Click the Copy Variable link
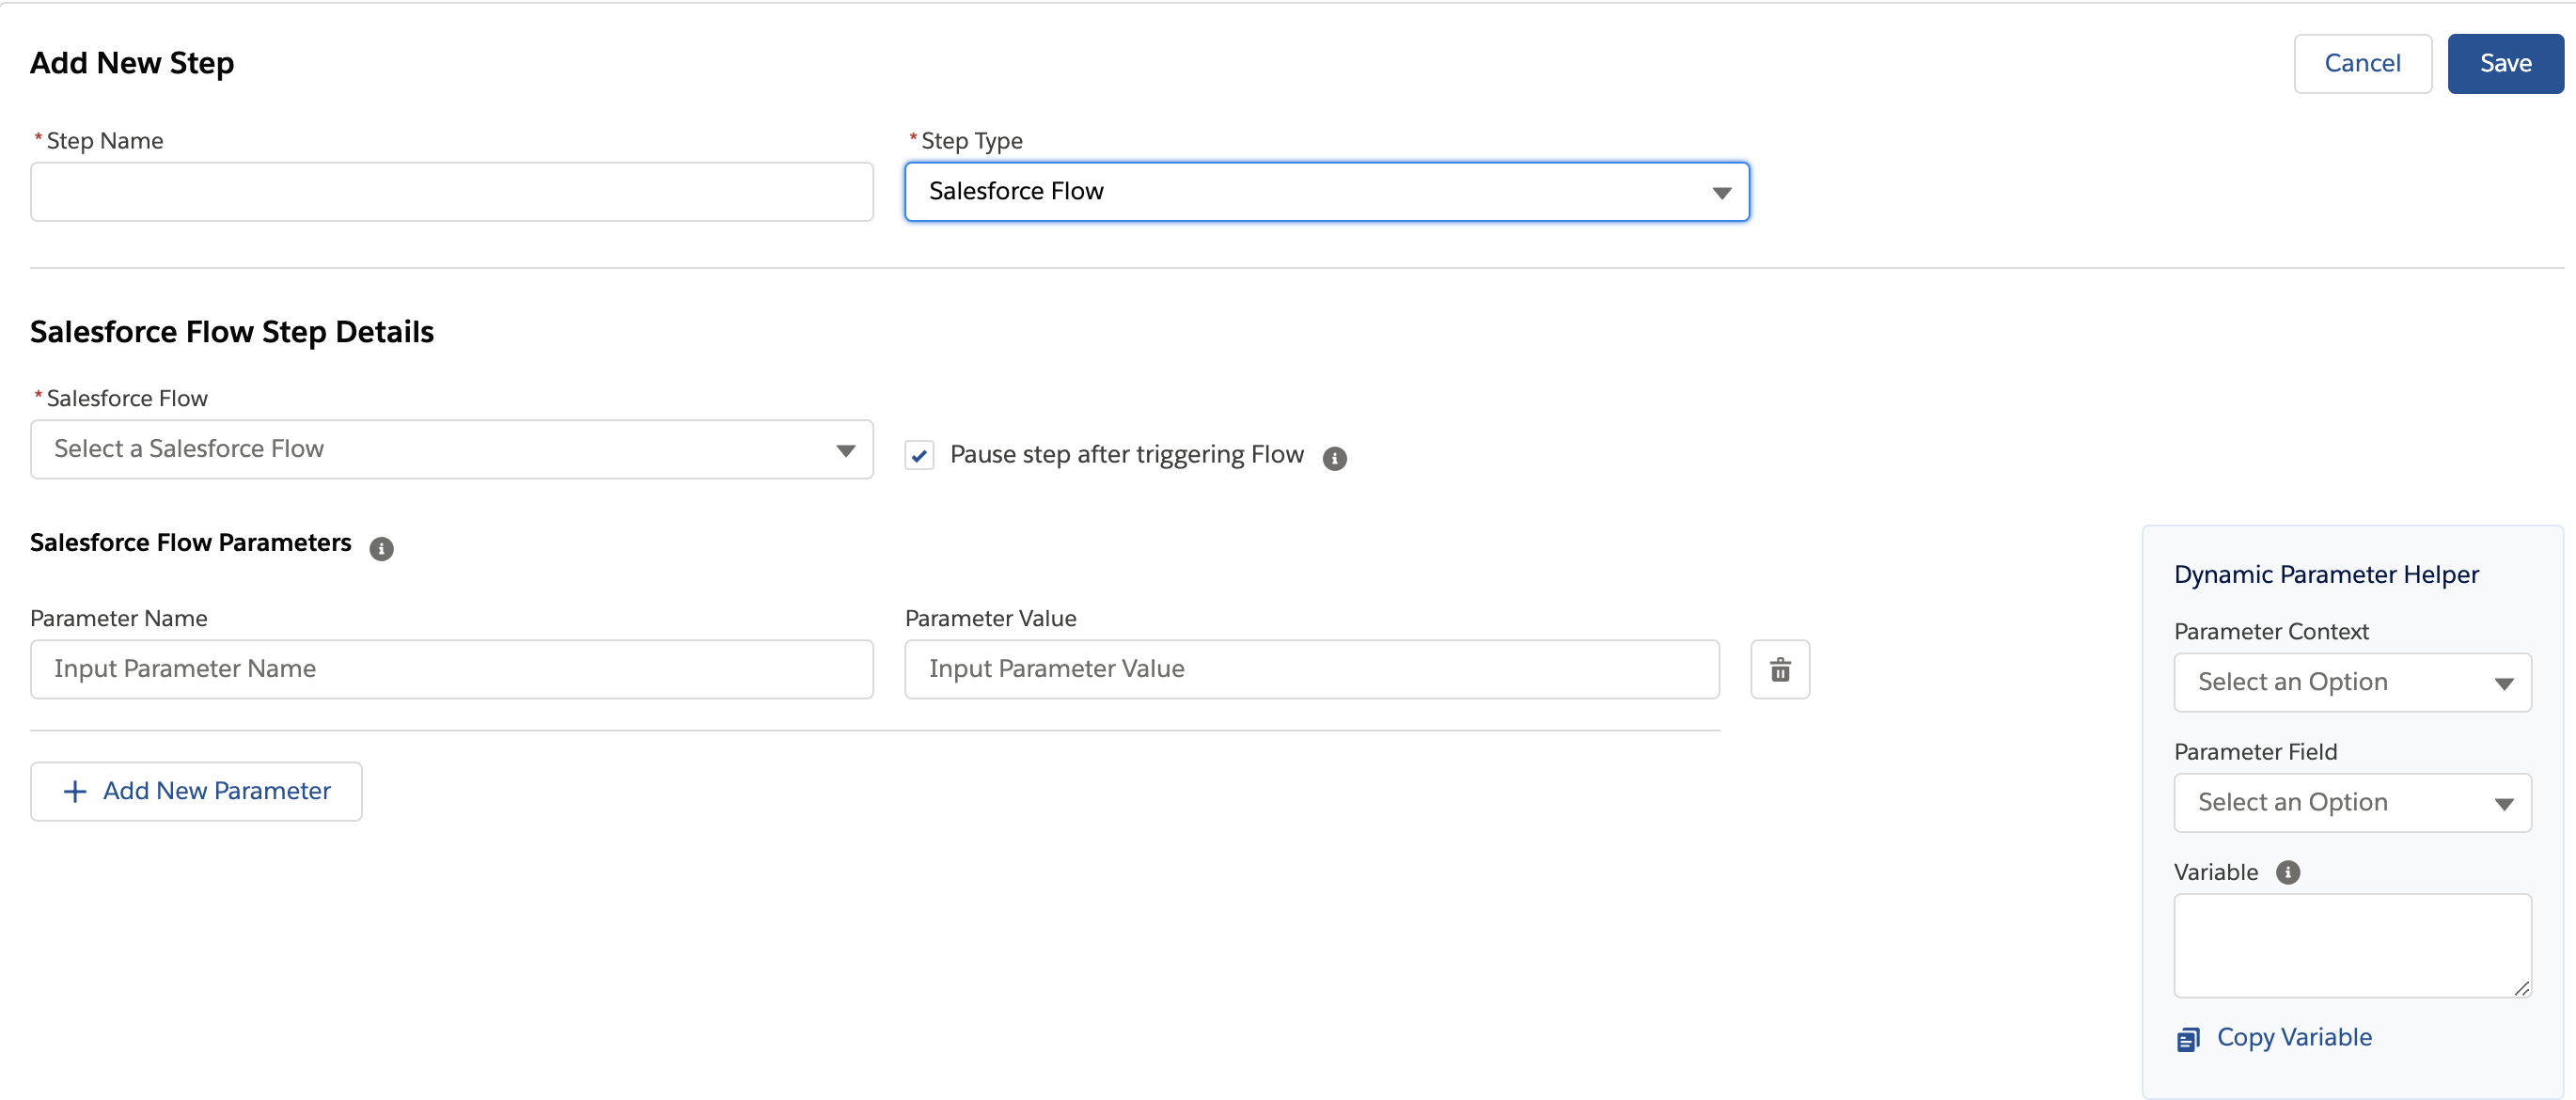 coord(2294,1037)
